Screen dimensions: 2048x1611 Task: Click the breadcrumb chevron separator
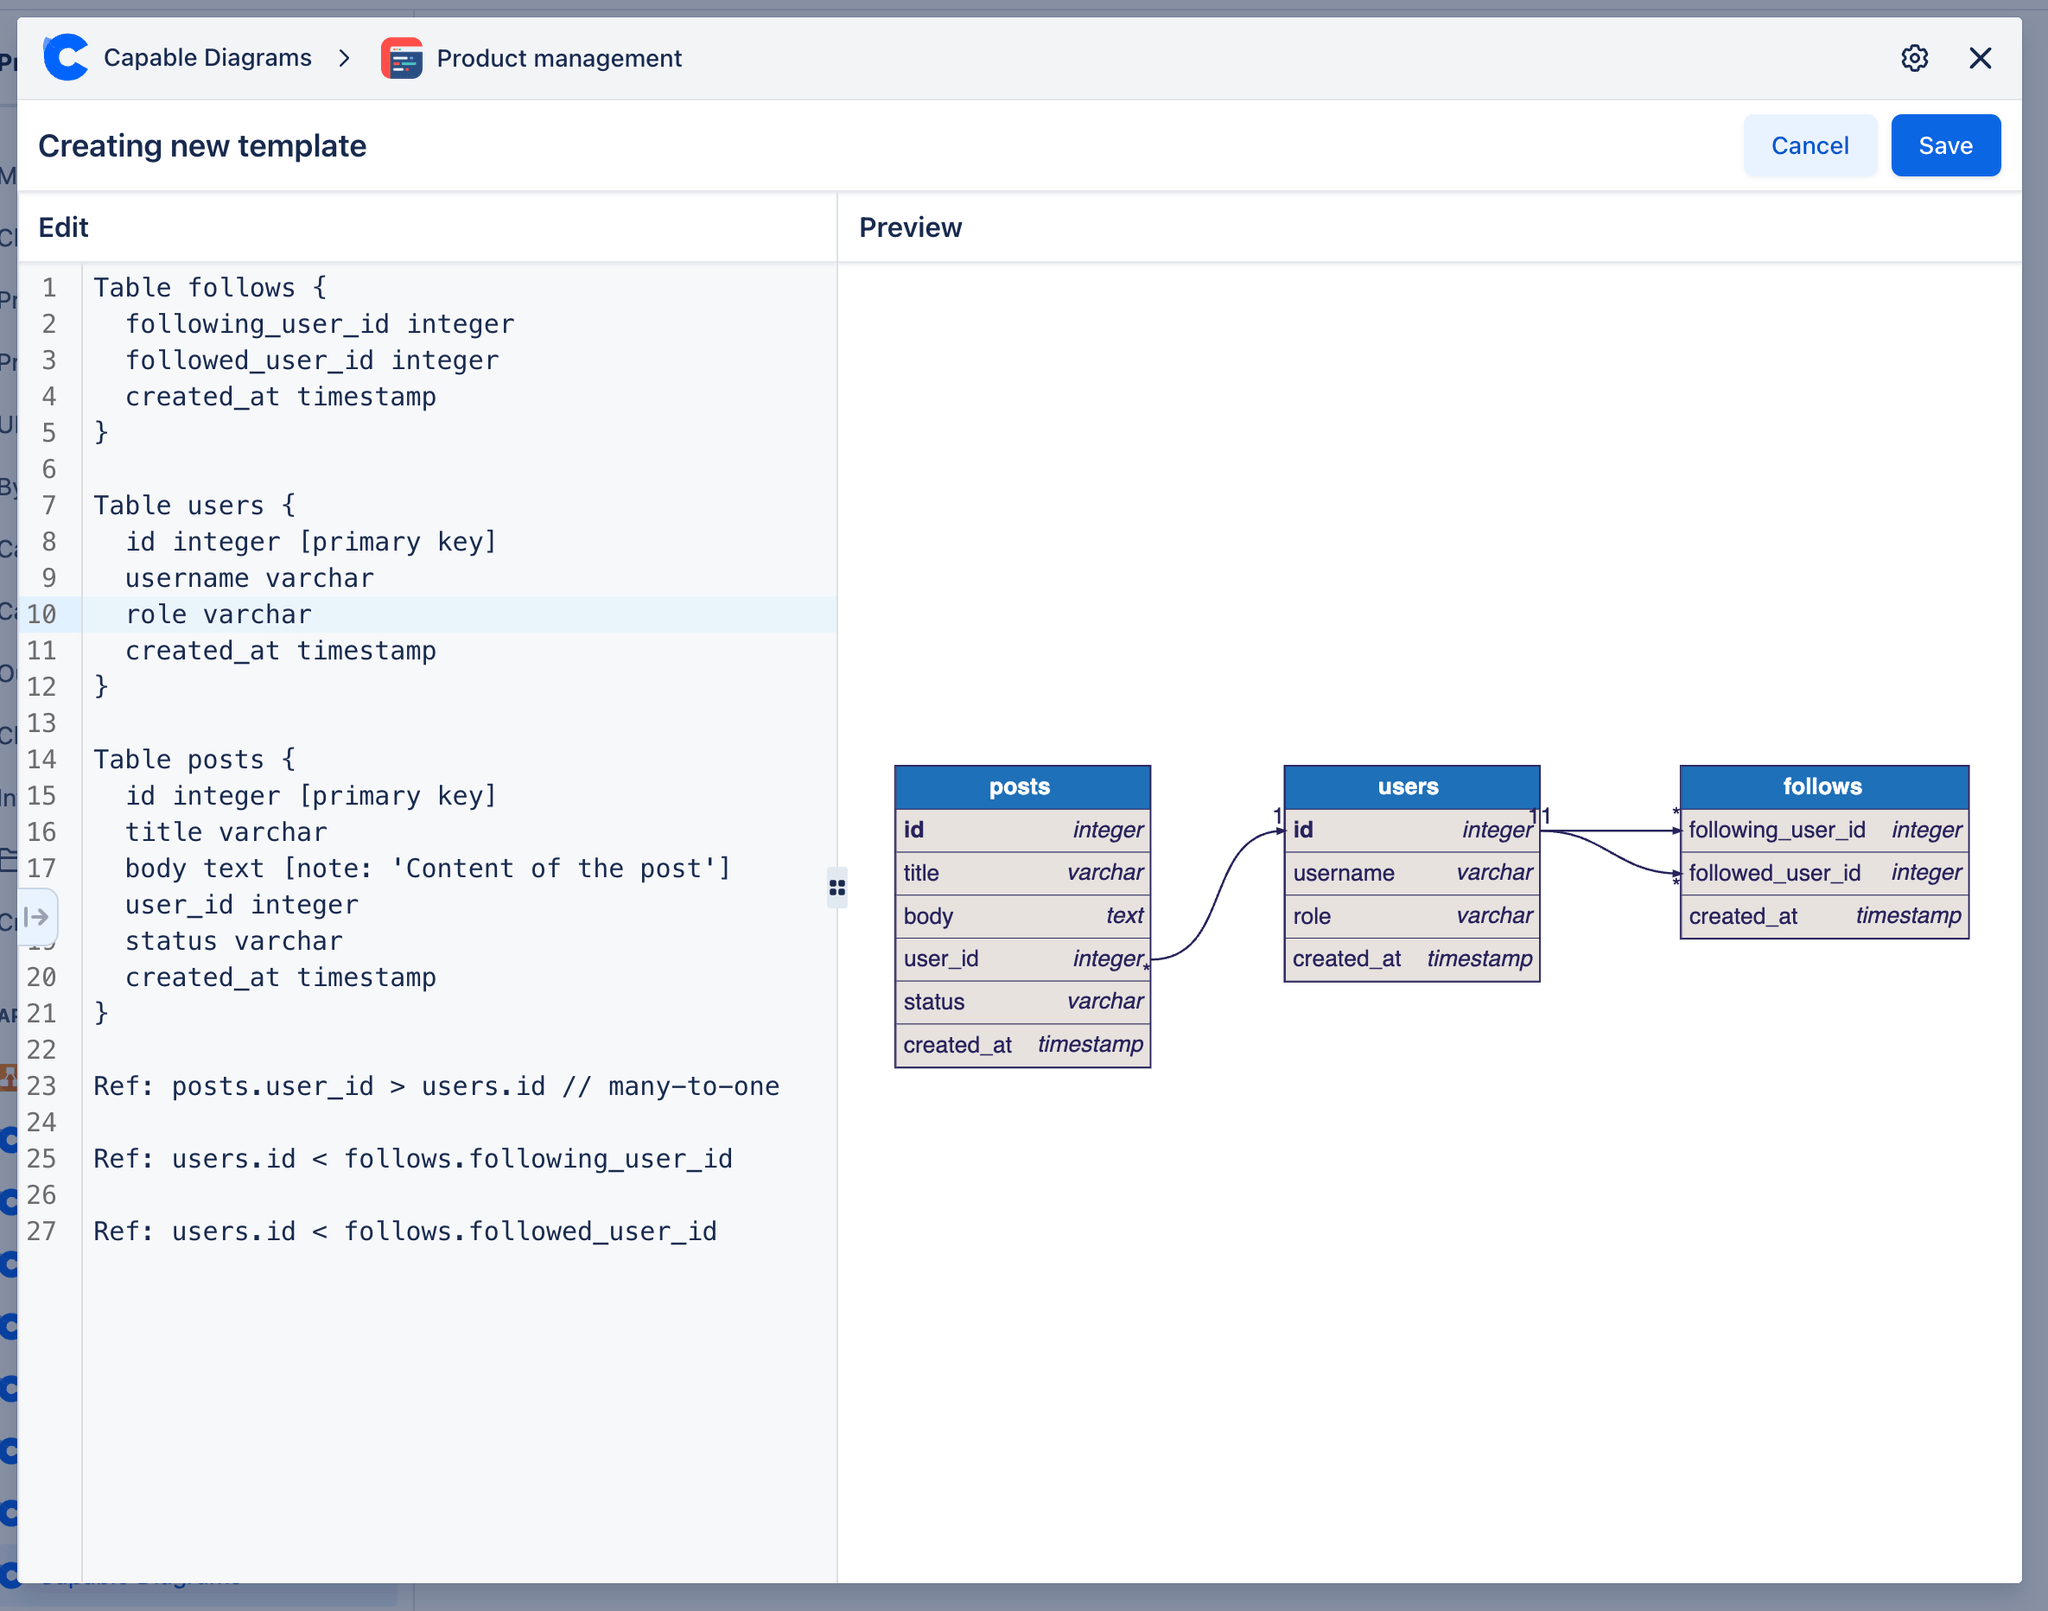345,58
